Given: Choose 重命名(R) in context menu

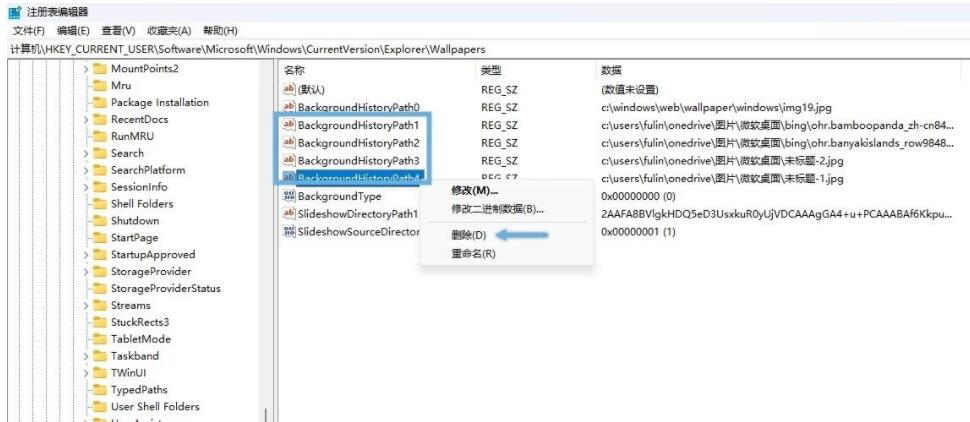Looking at the screenshot, I should (473, 254).
